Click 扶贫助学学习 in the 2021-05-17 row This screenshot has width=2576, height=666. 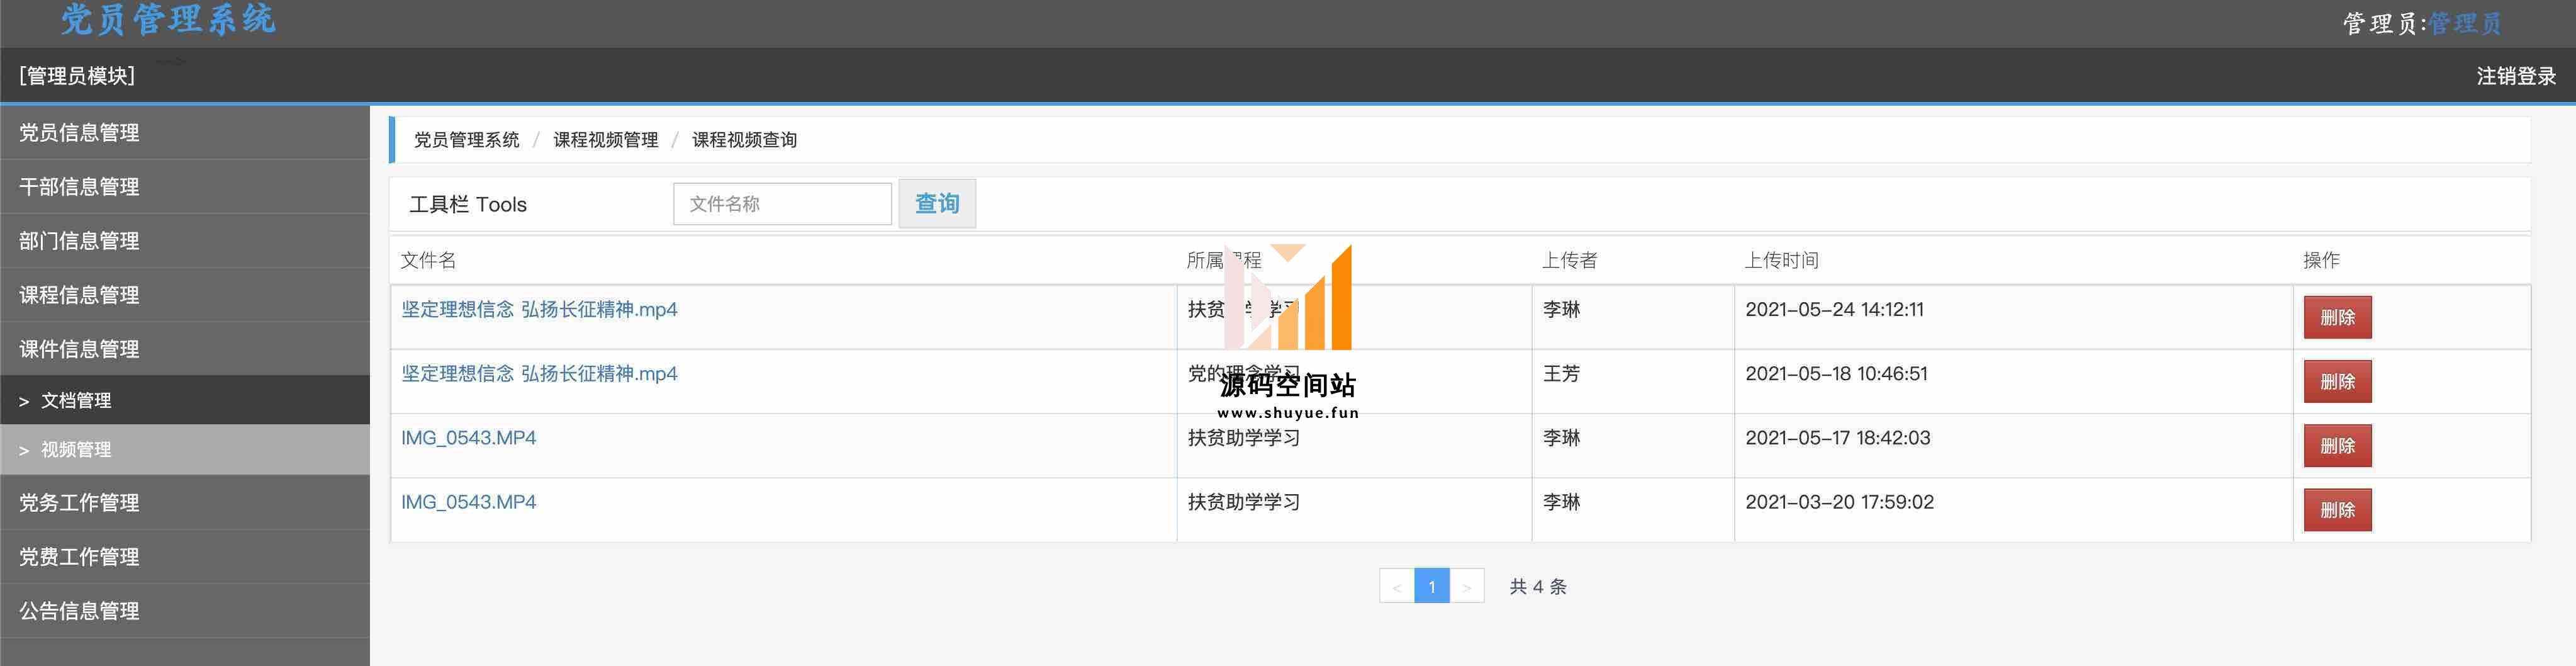pyautogui.click(x=1243, y=438)
